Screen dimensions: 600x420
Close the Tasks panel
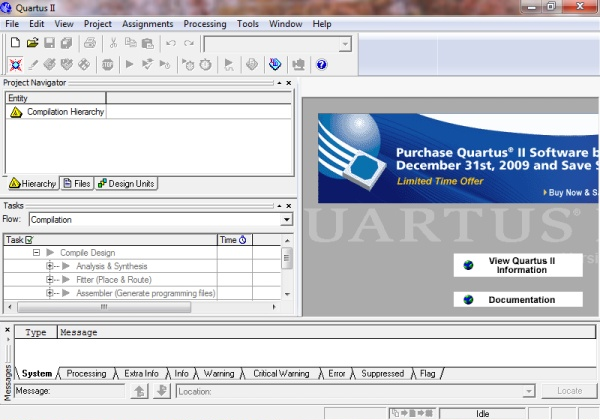289,206
